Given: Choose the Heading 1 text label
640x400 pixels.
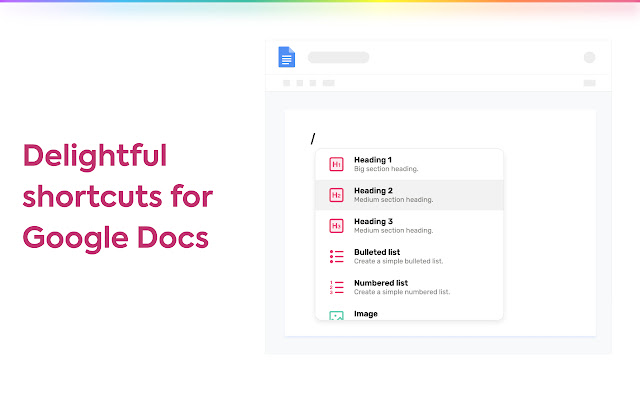Looking at the screenshot, I should (373, 160).
